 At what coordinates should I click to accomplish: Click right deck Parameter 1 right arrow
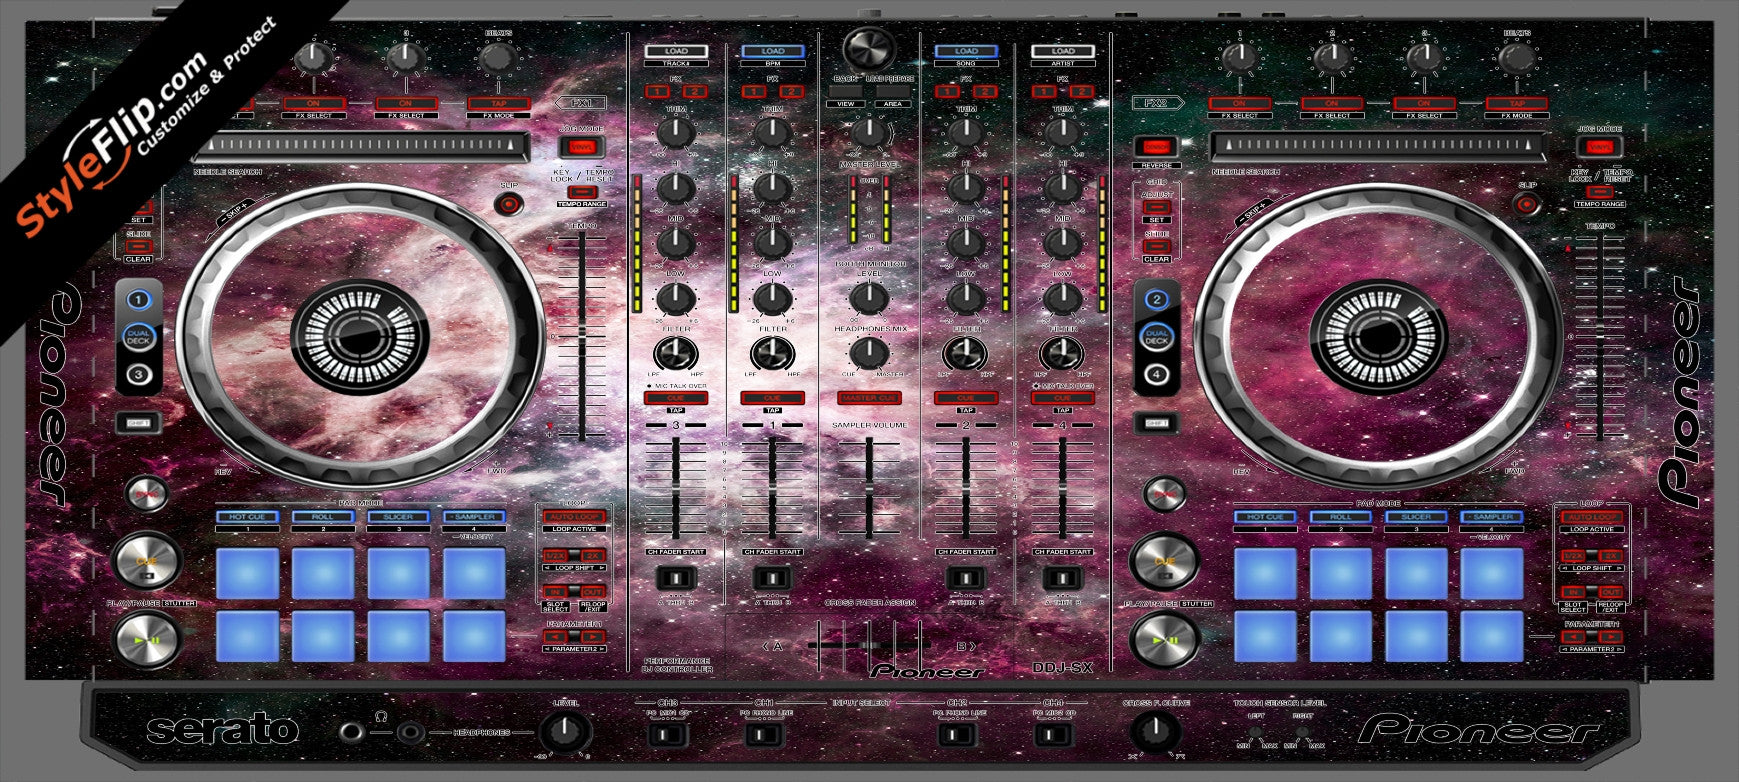(1611, 636)
